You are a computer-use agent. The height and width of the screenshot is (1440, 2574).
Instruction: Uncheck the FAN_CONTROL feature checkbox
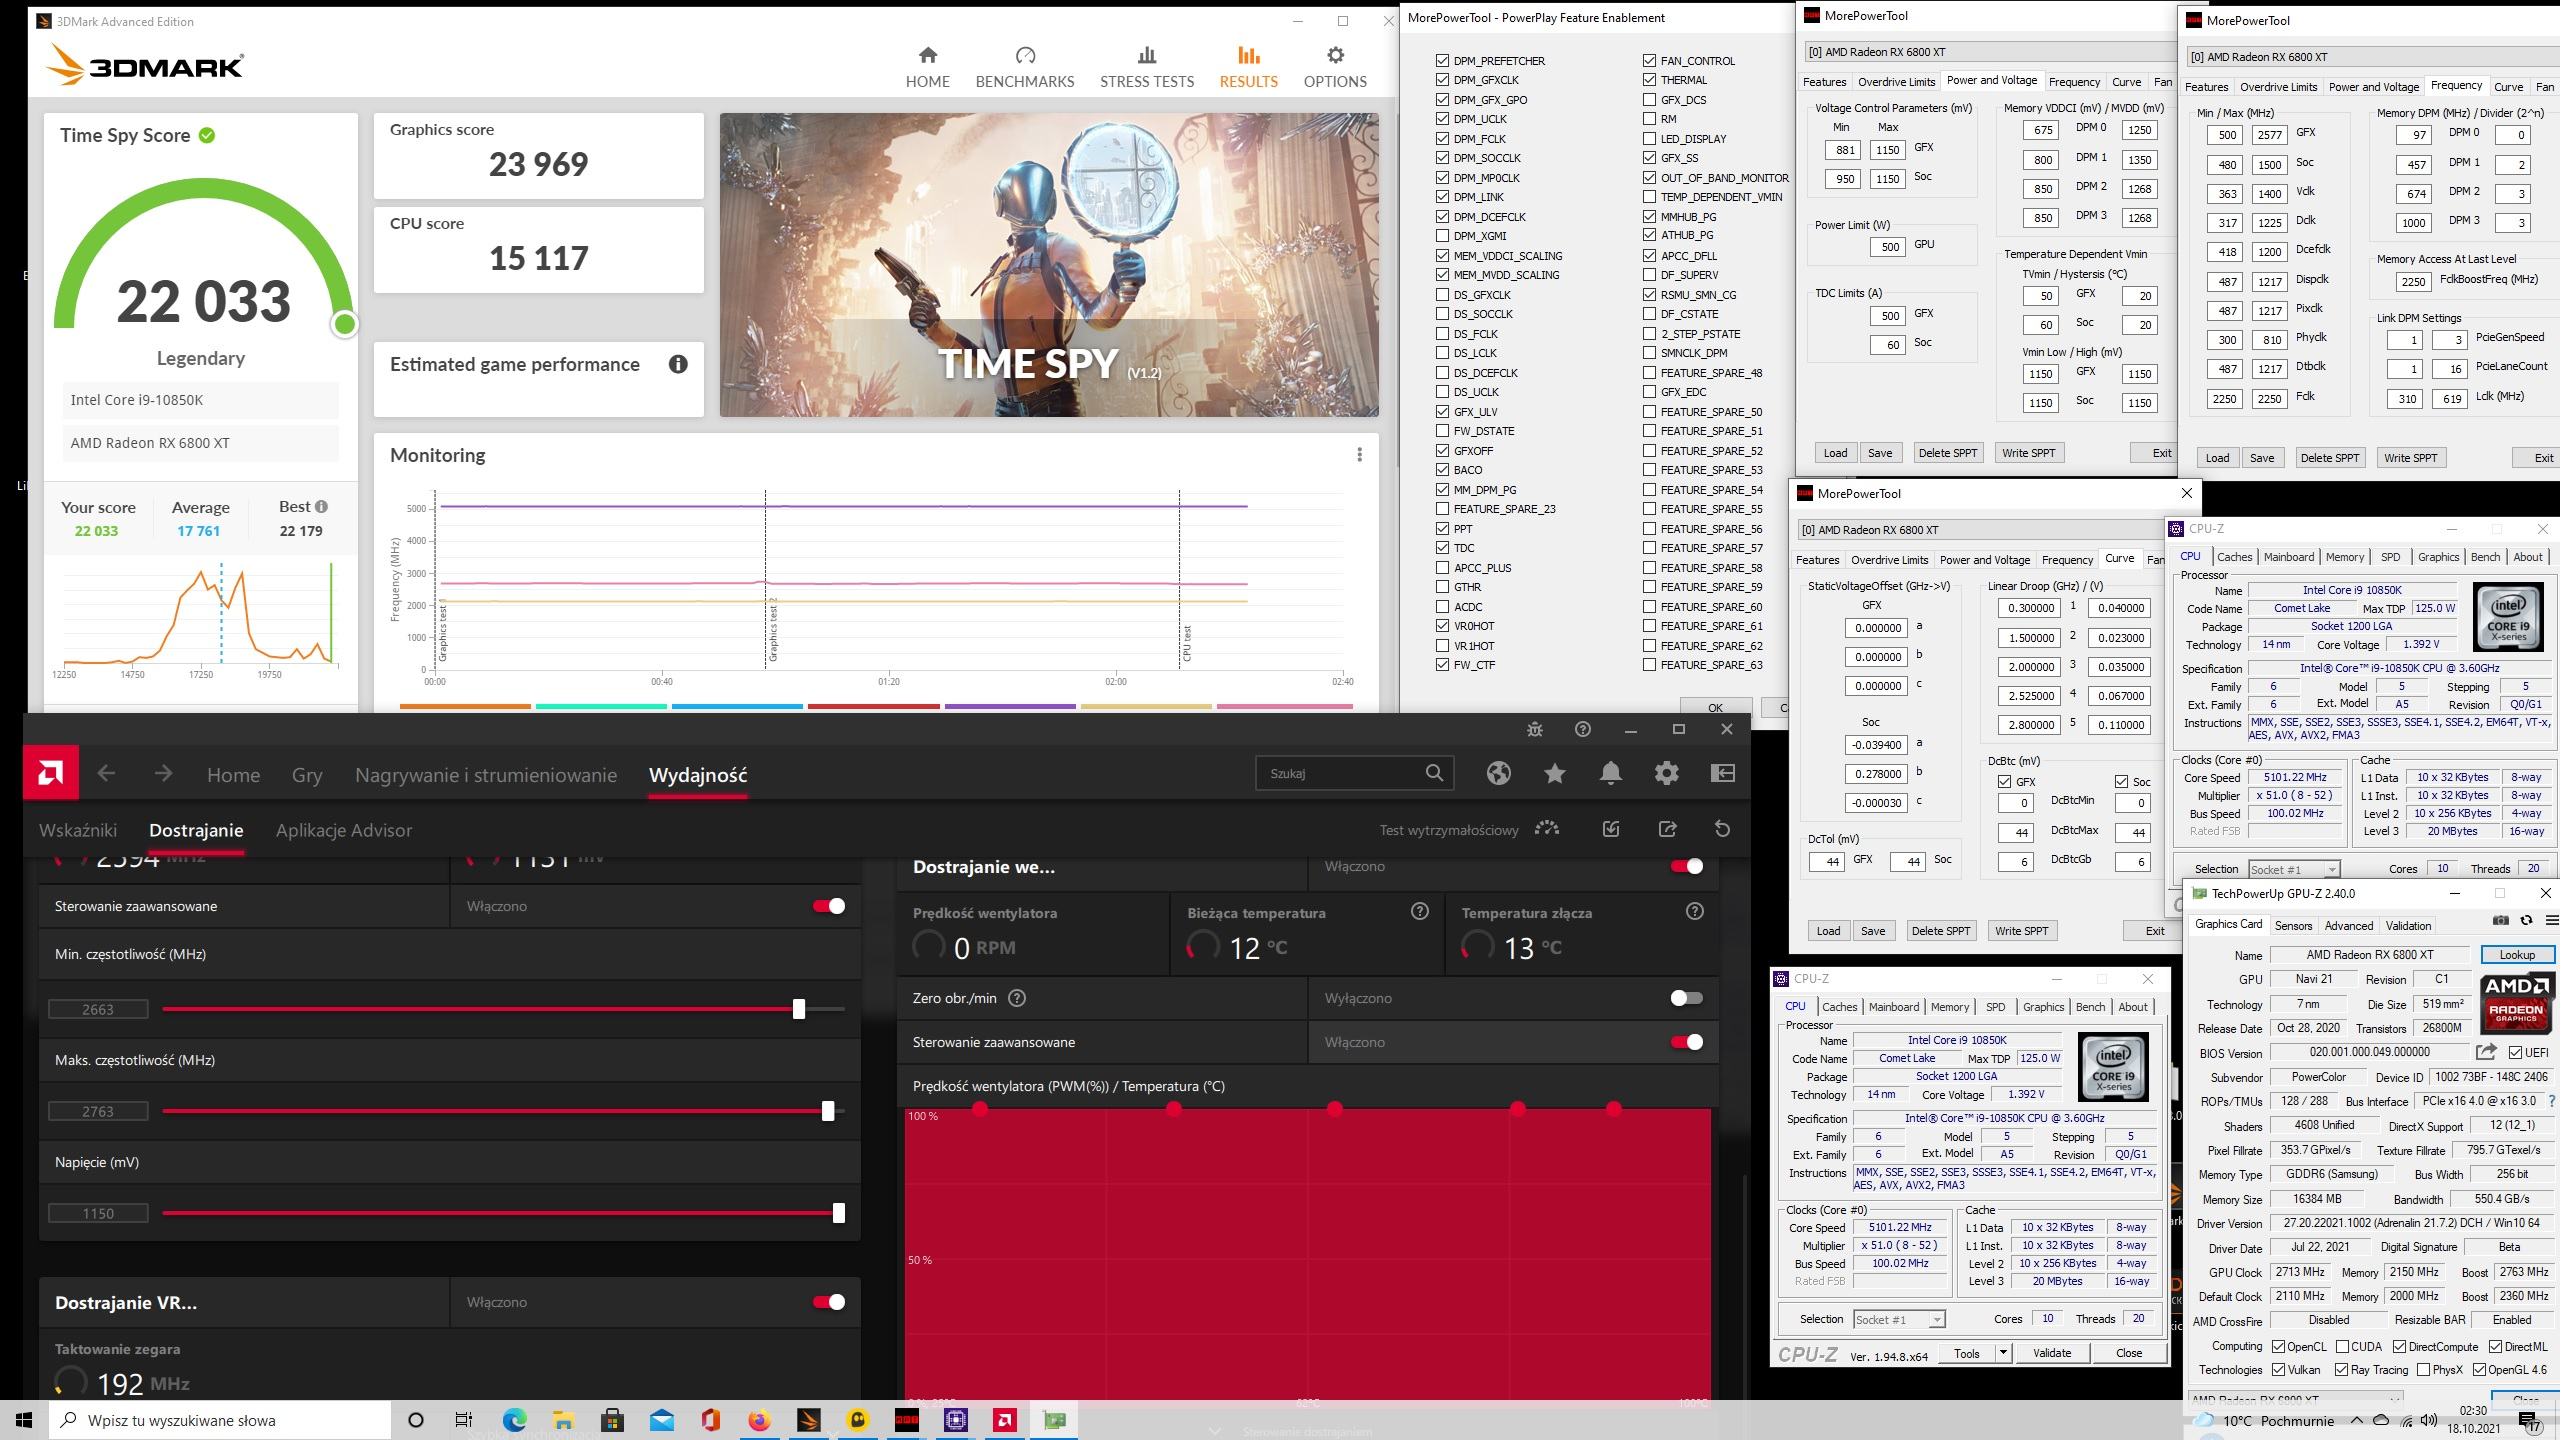tap(1649, 60)
